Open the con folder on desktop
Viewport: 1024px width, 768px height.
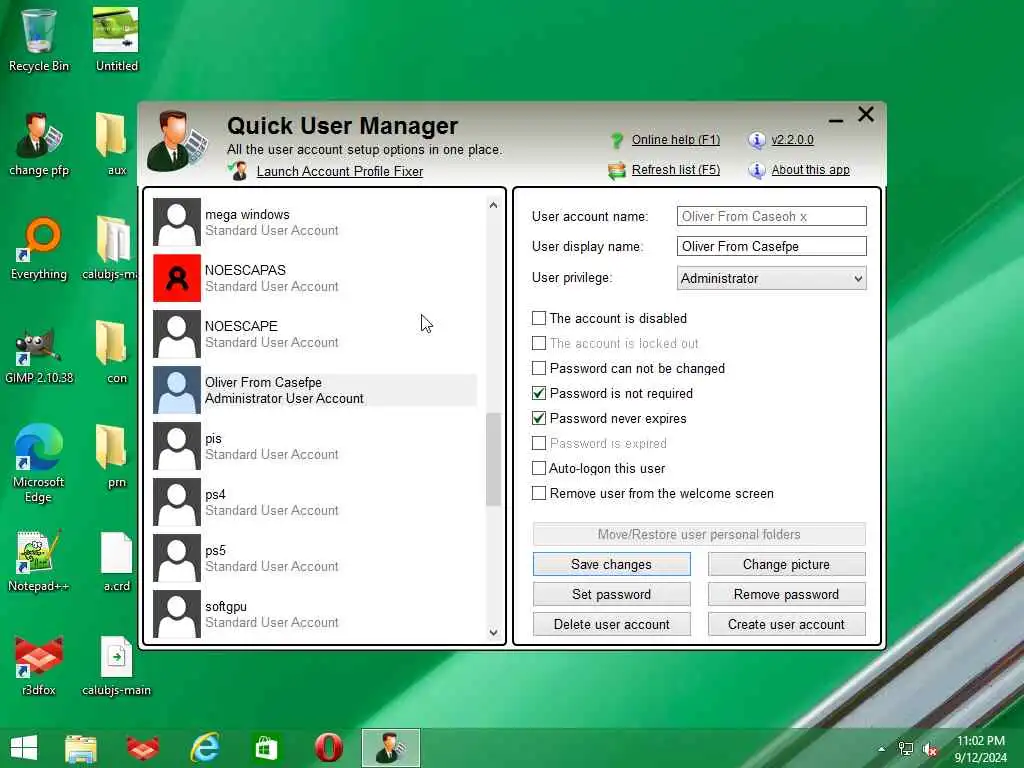click(x=116, y=353)
